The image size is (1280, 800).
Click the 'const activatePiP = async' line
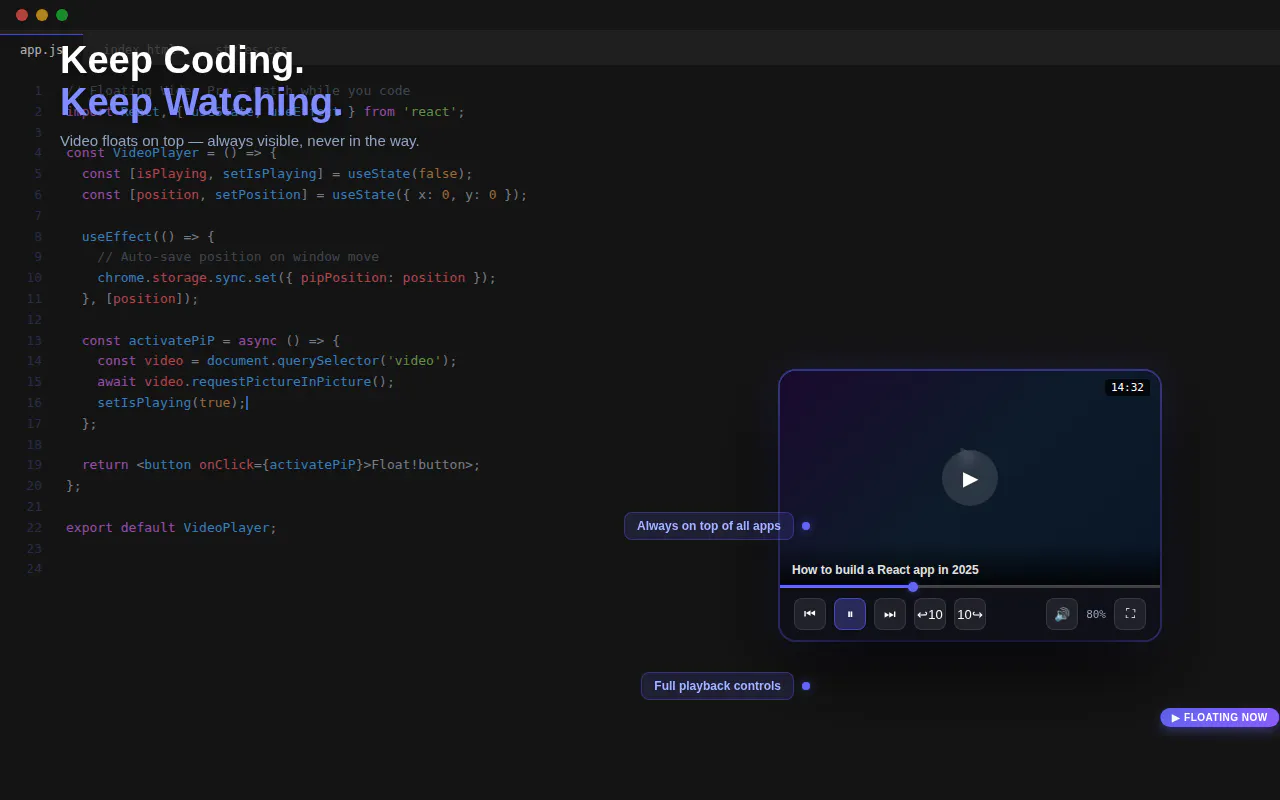click(211, 341)
